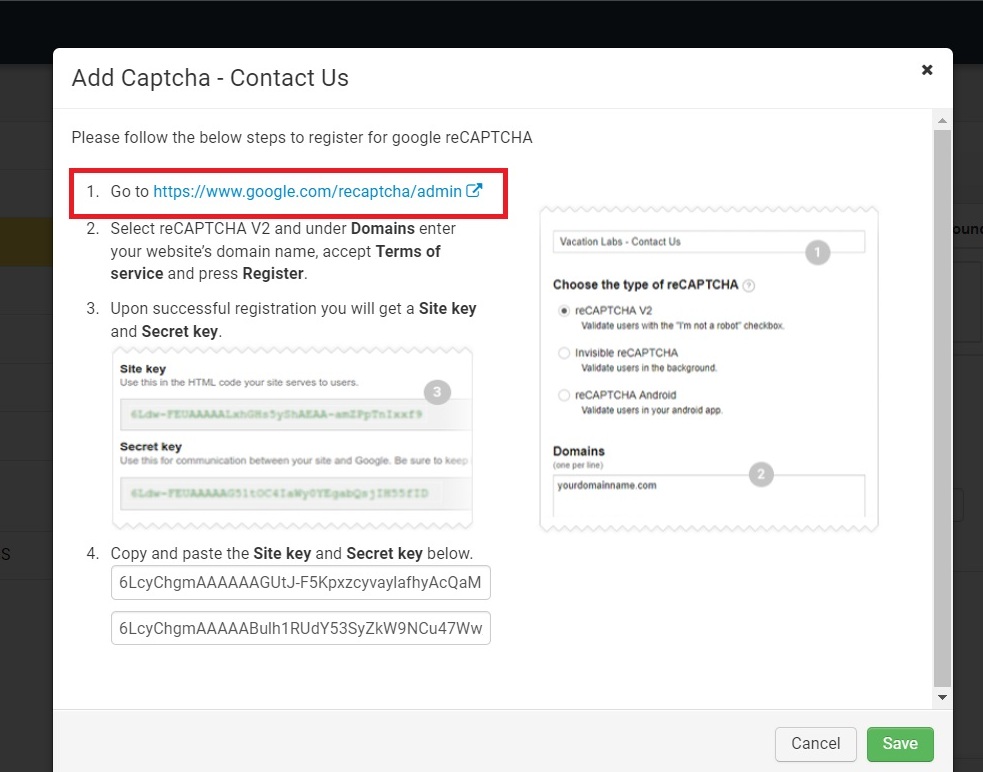Viewport: 983px width, 772px height.
Task: Click the scrollbar up arrow in the dialog
Action: click(x=942, y=119)
